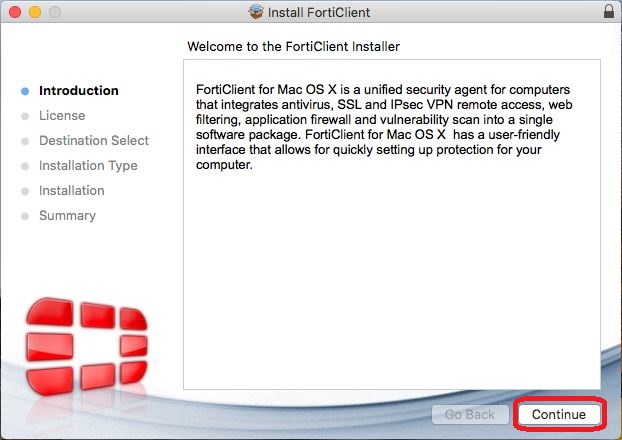The image size is (622, 440).
Task: Go to the Installation Type step
Action: point(88,166)
